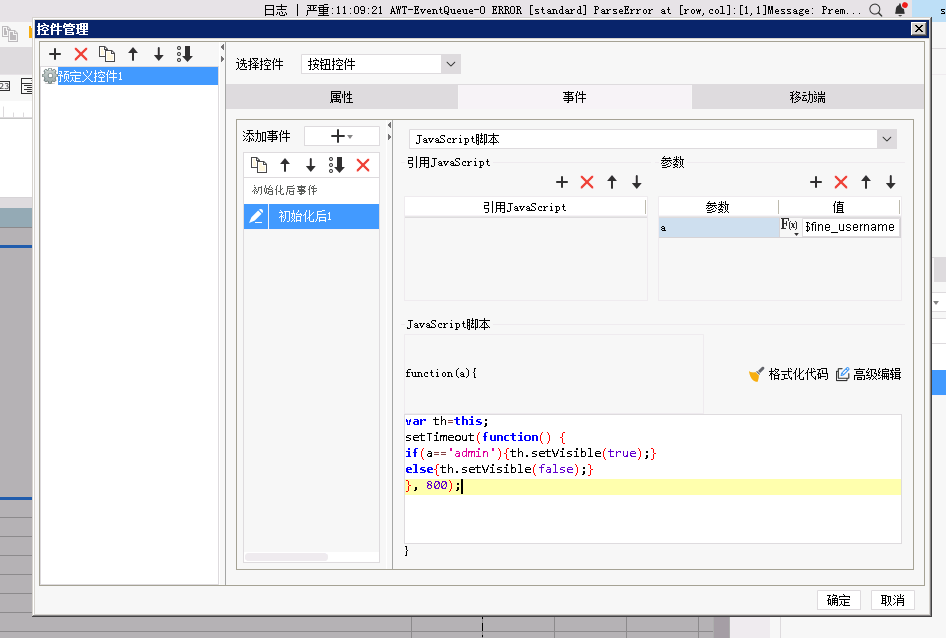Open the 按钮控件 widget type dropdown
Screen dimensions: 946x638
(451, 64)
